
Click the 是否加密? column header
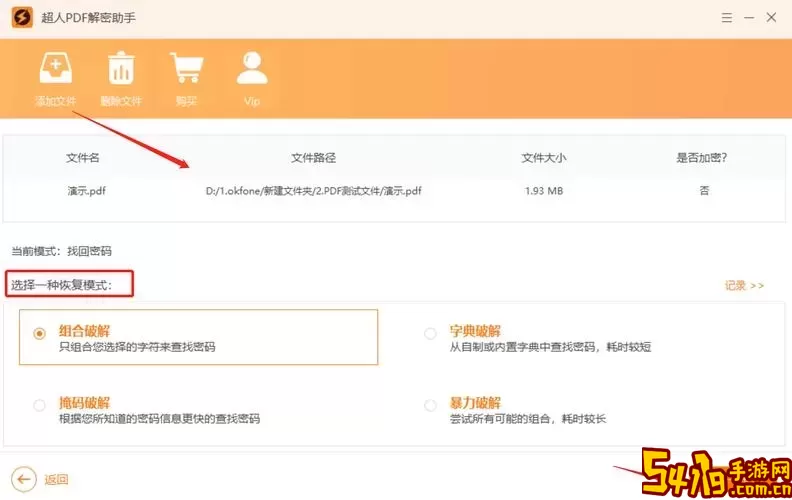(x=702, y=158)
